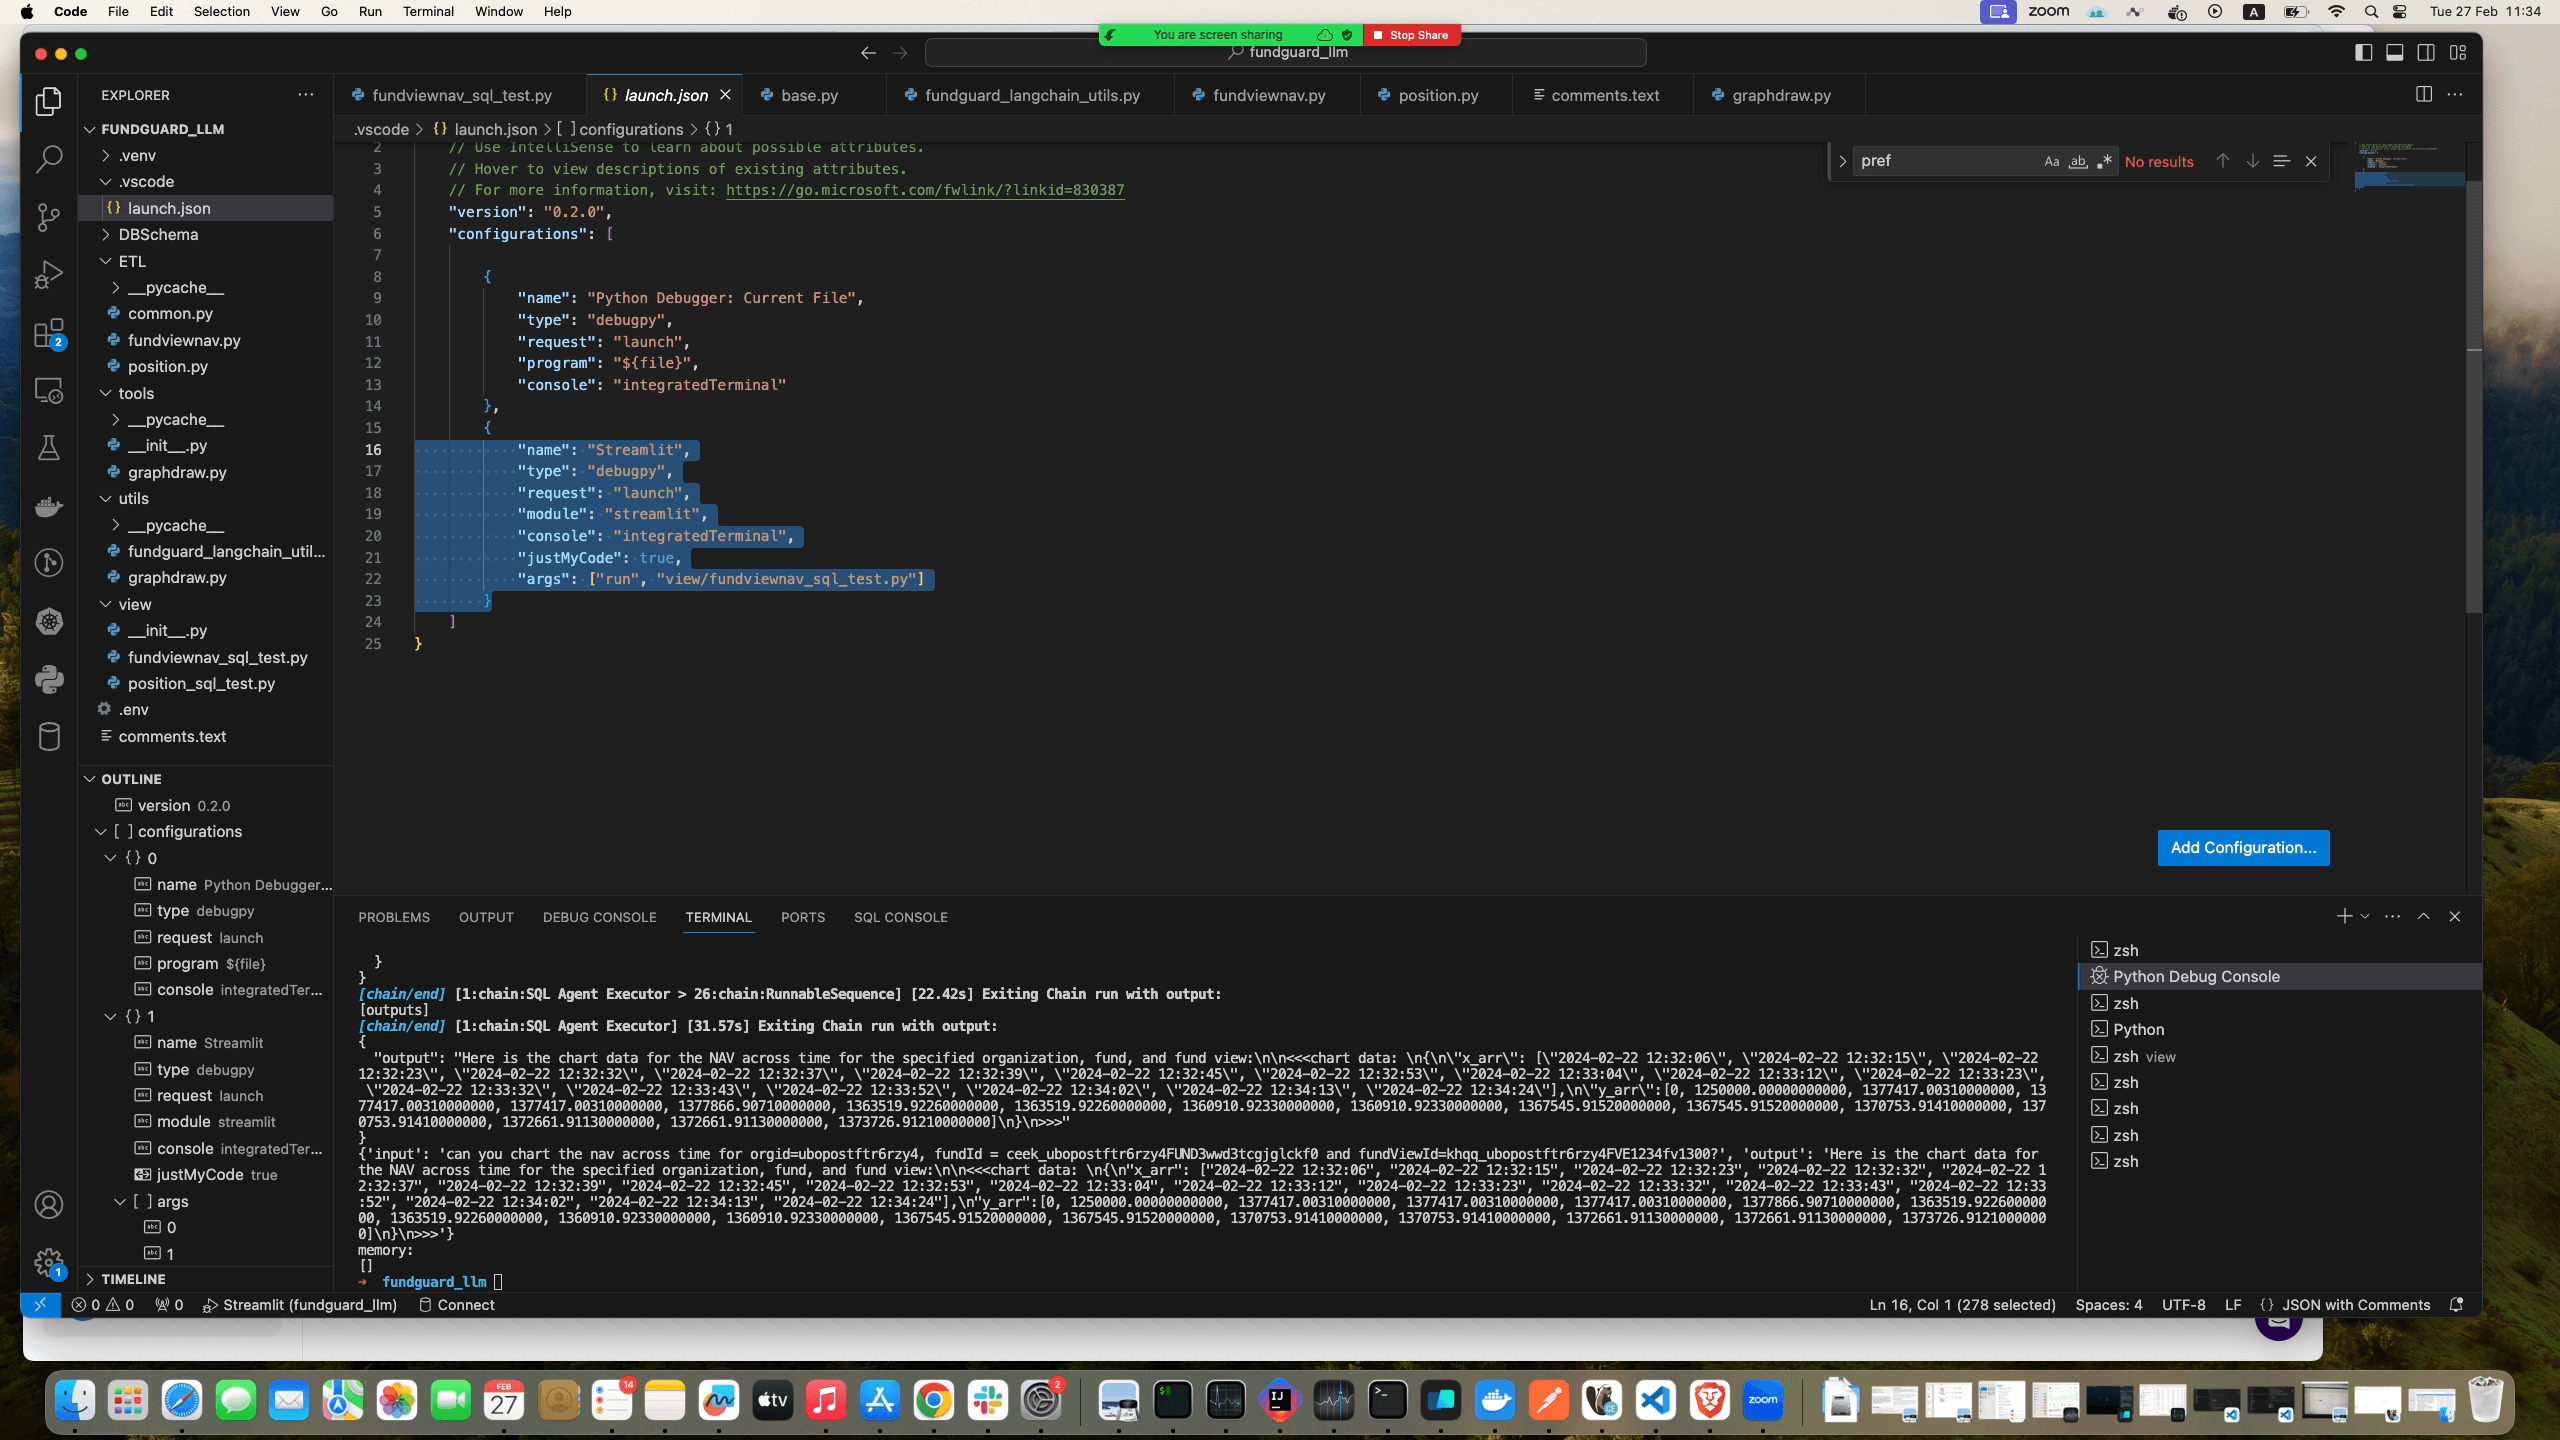Screen dimensions: 2560x1440
Task: Click Connect in the status bar
Action: tap(456, 1305)
